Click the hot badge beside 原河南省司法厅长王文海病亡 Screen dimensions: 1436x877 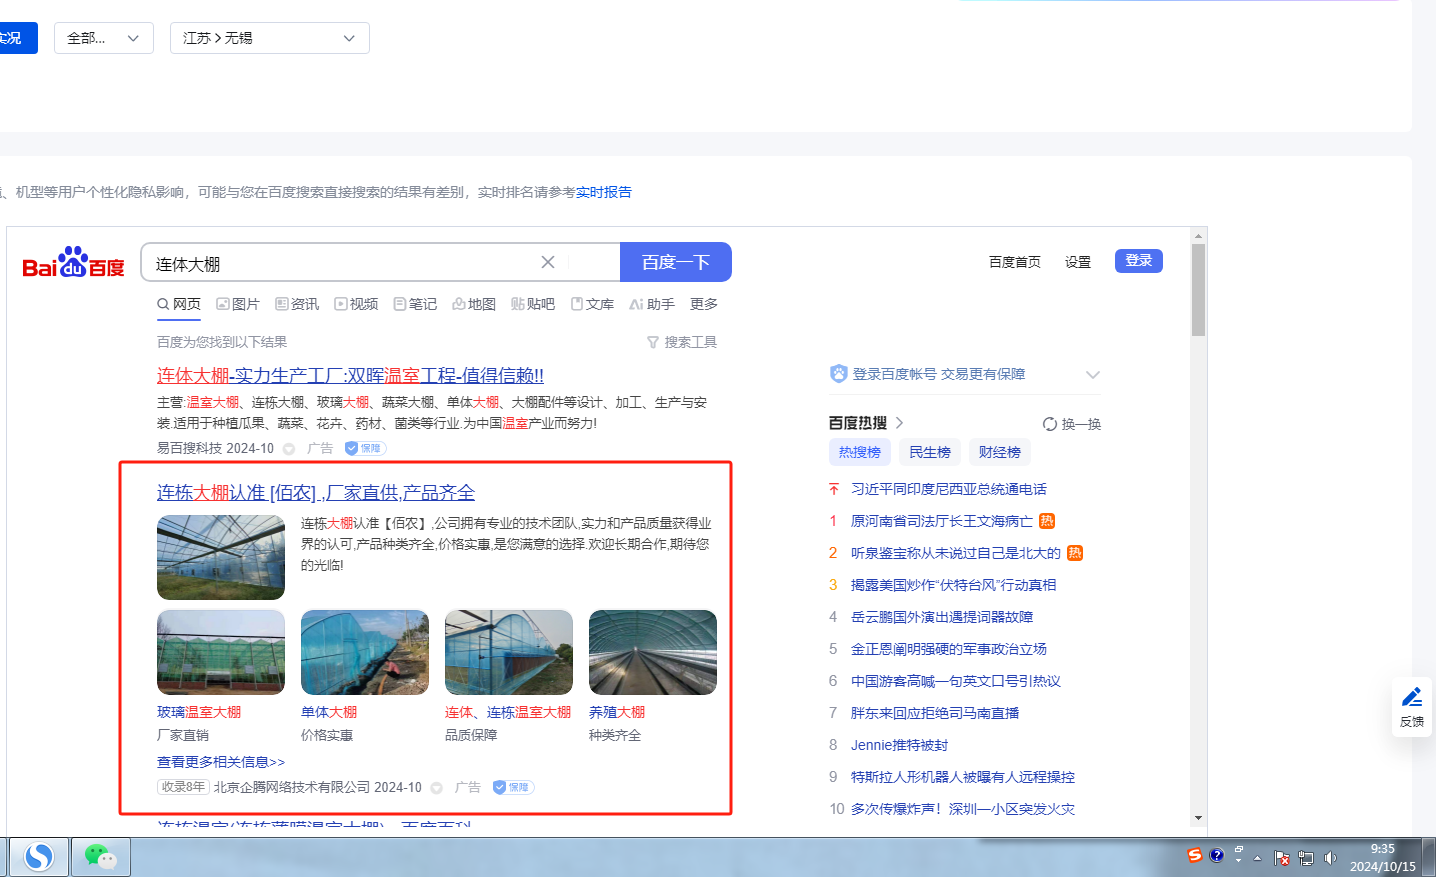pos(1047,521)
